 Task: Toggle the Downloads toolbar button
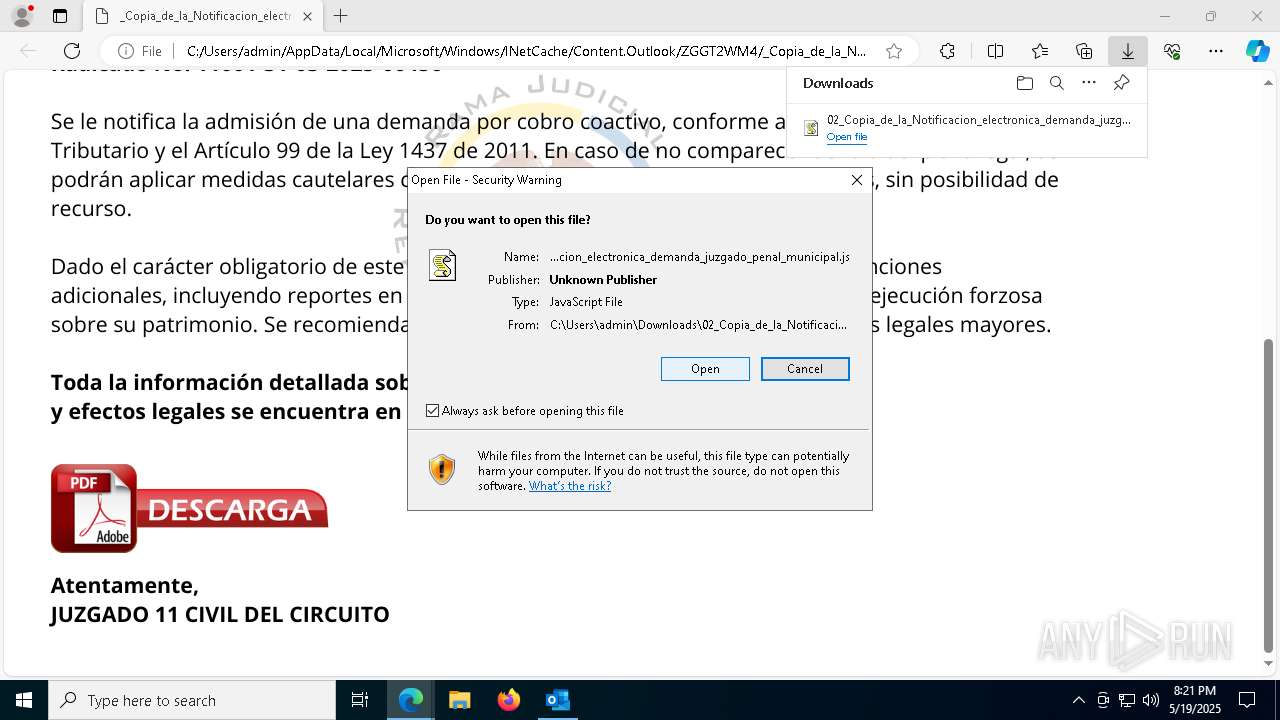(x=1128, y=51)
